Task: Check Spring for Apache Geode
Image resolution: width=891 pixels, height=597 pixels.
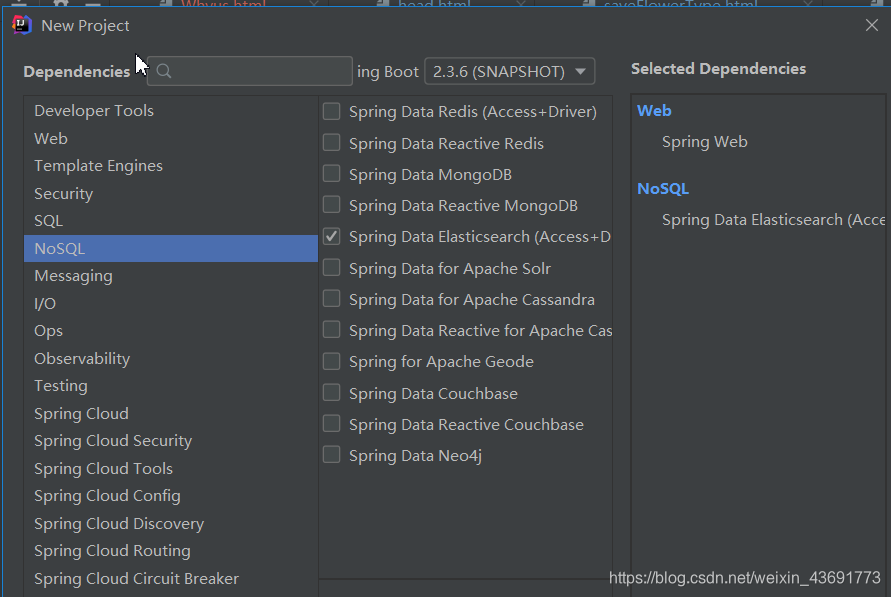Action: tap(332, 361)
